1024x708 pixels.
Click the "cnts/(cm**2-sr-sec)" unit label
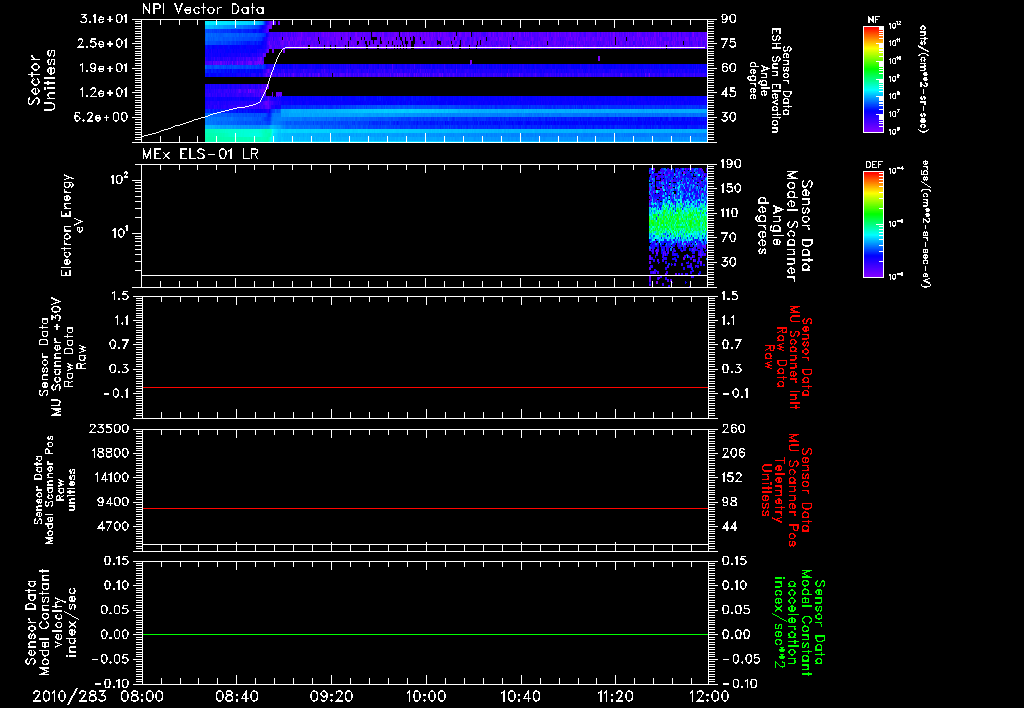922,79
